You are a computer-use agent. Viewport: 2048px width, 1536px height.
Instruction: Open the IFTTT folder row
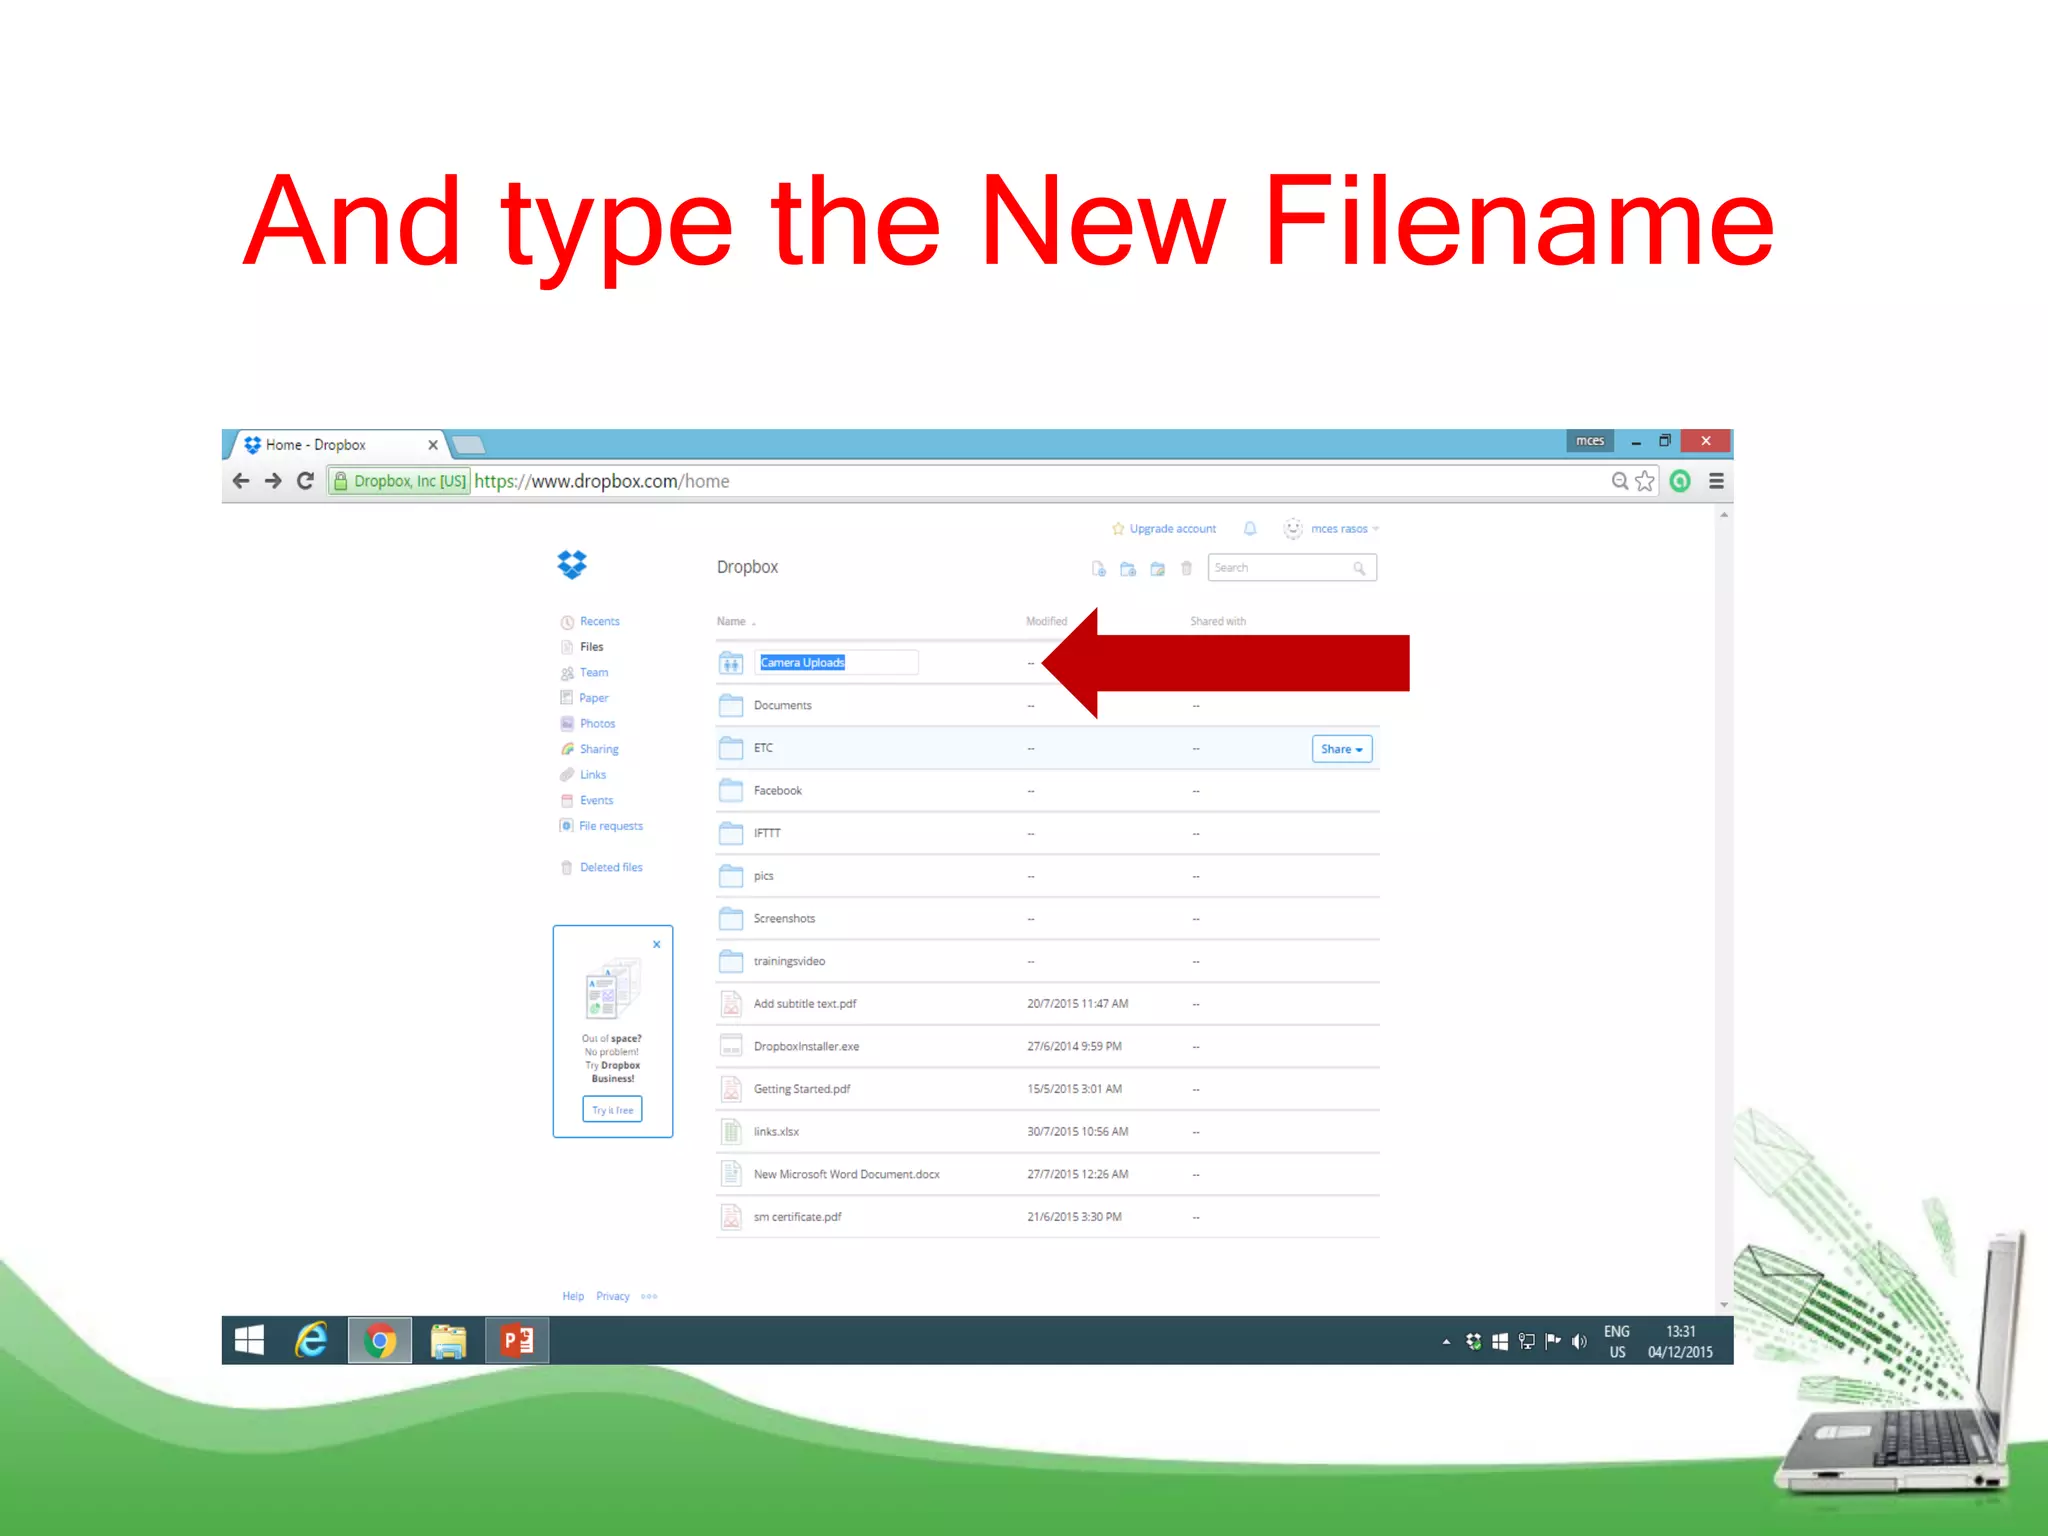[1047, 833]
